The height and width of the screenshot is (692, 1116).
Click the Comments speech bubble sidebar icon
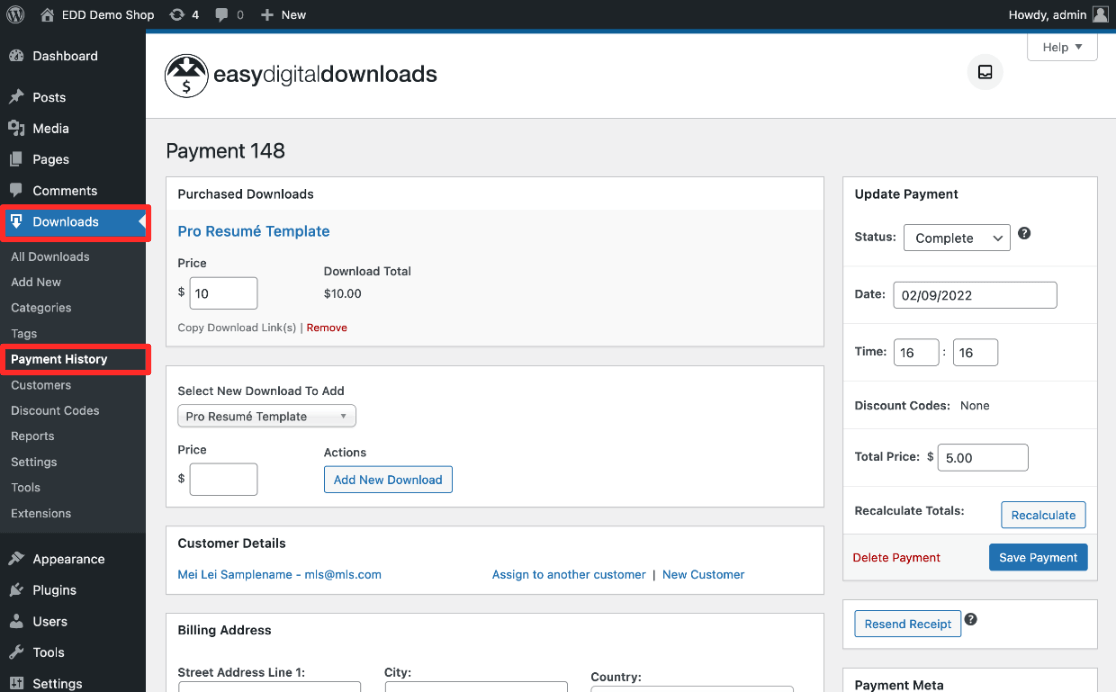[x=16, y=190]
